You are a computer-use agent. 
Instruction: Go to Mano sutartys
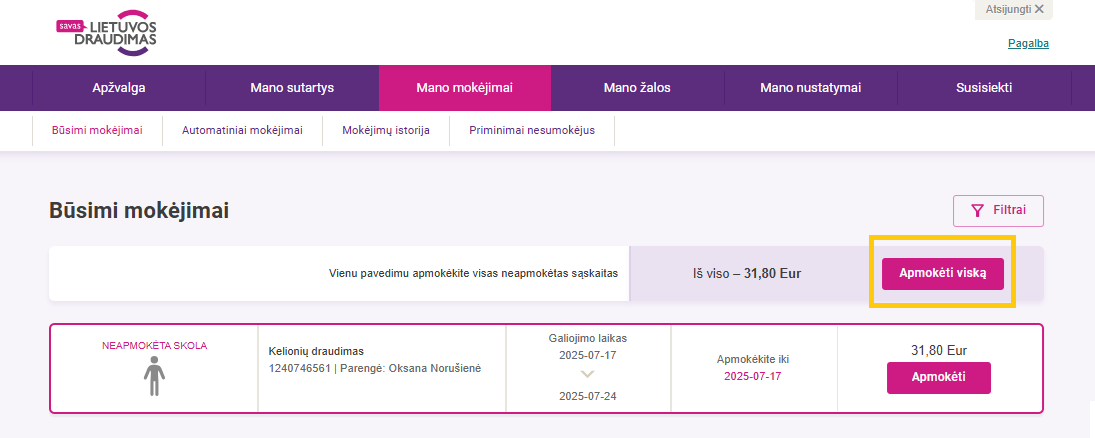click(x=292, y=88)
